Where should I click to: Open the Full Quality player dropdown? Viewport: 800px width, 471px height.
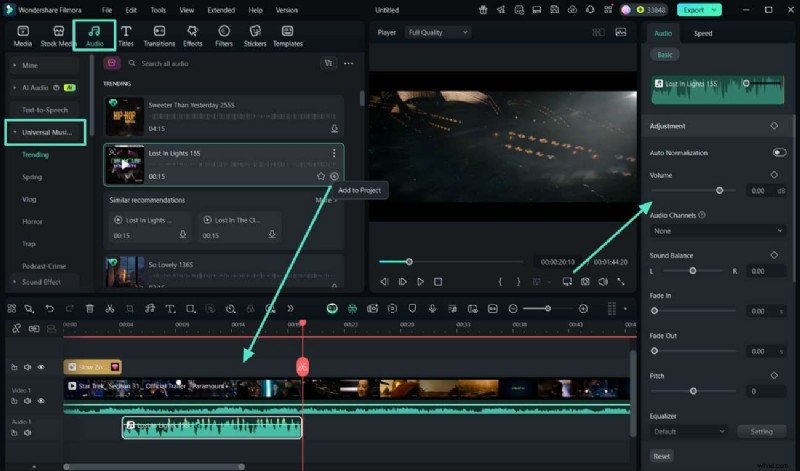coord(437,32)
